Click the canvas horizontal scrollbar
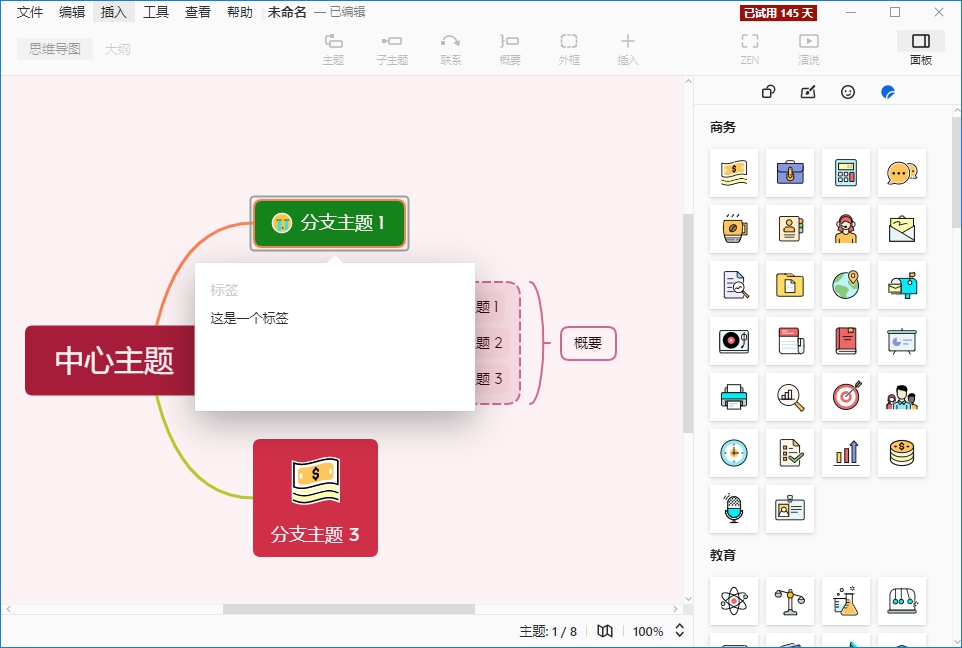This screenshot has height=648, width=962. click(348, 609)
